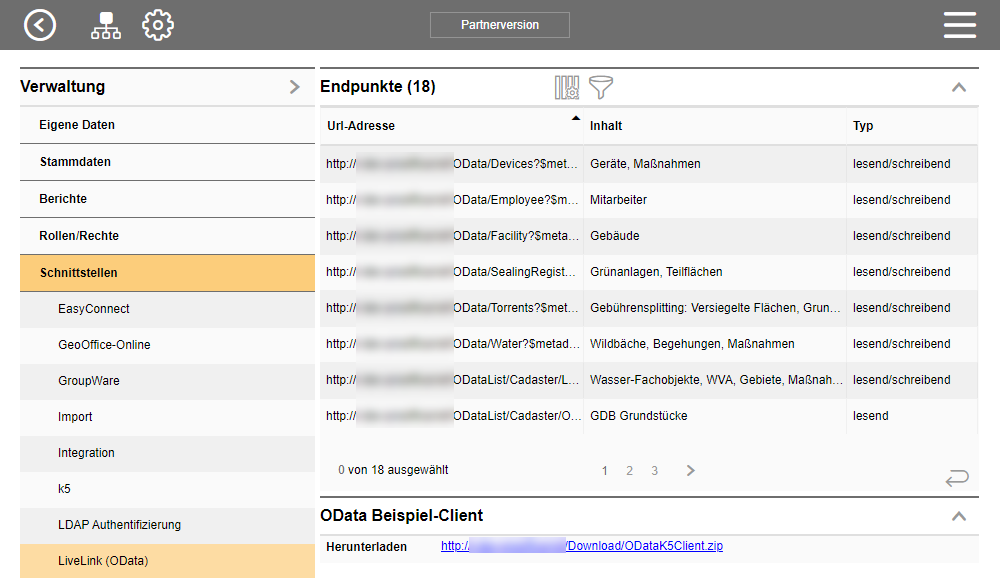The width and height of the screenshot is (1000, 578).
Task: Open the site structure icon in toolbar
Action: [x=105, y=24]
